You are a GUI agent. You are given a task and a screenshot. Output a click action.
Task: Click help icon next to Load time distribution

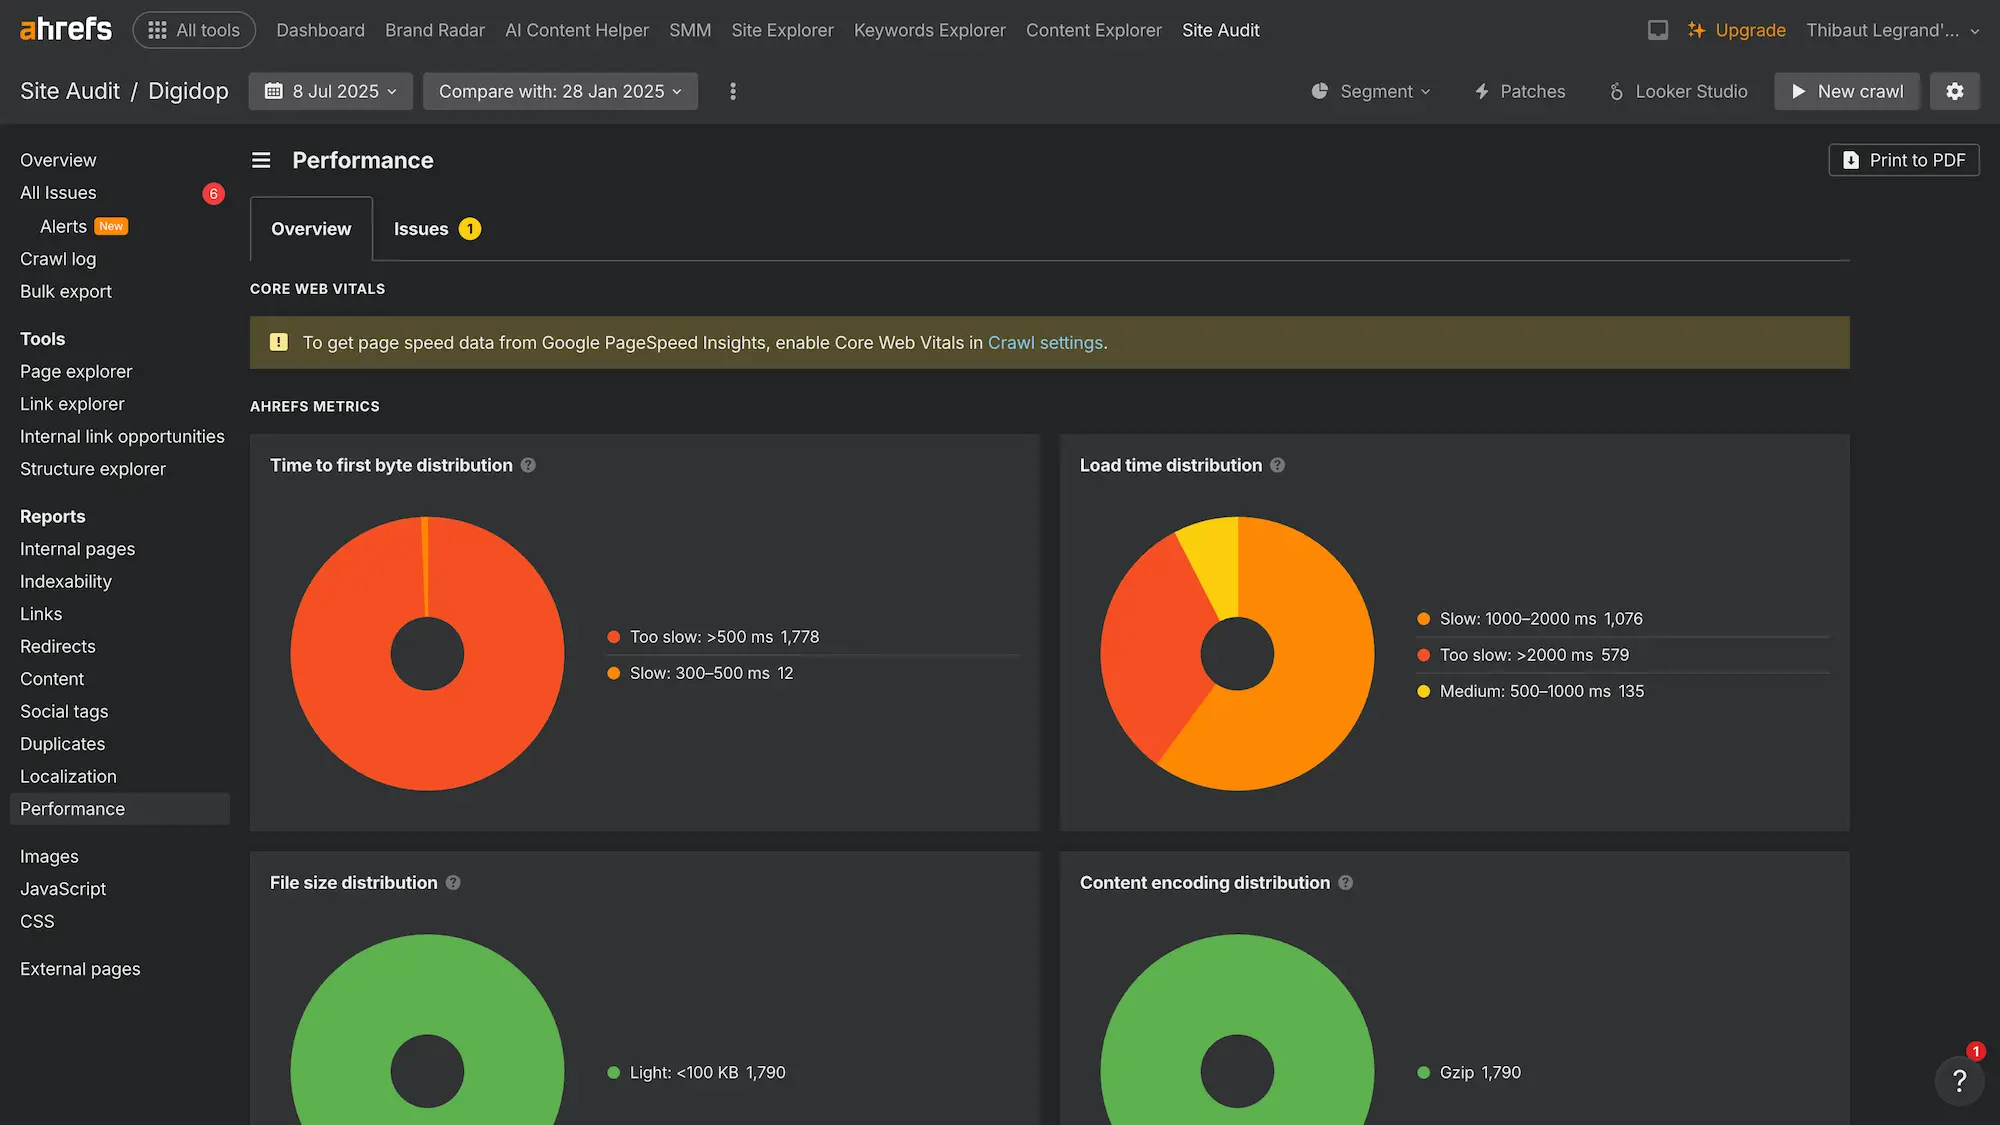[1277, 465]
